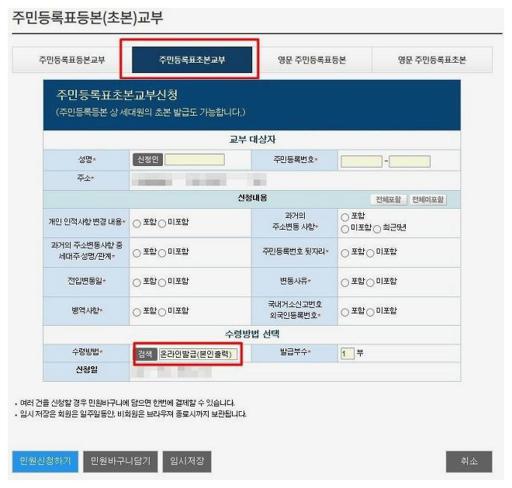This screenshot has width=512, height=488.
Task: Click the 민원바구니담기 button
Action: point(120,461)
